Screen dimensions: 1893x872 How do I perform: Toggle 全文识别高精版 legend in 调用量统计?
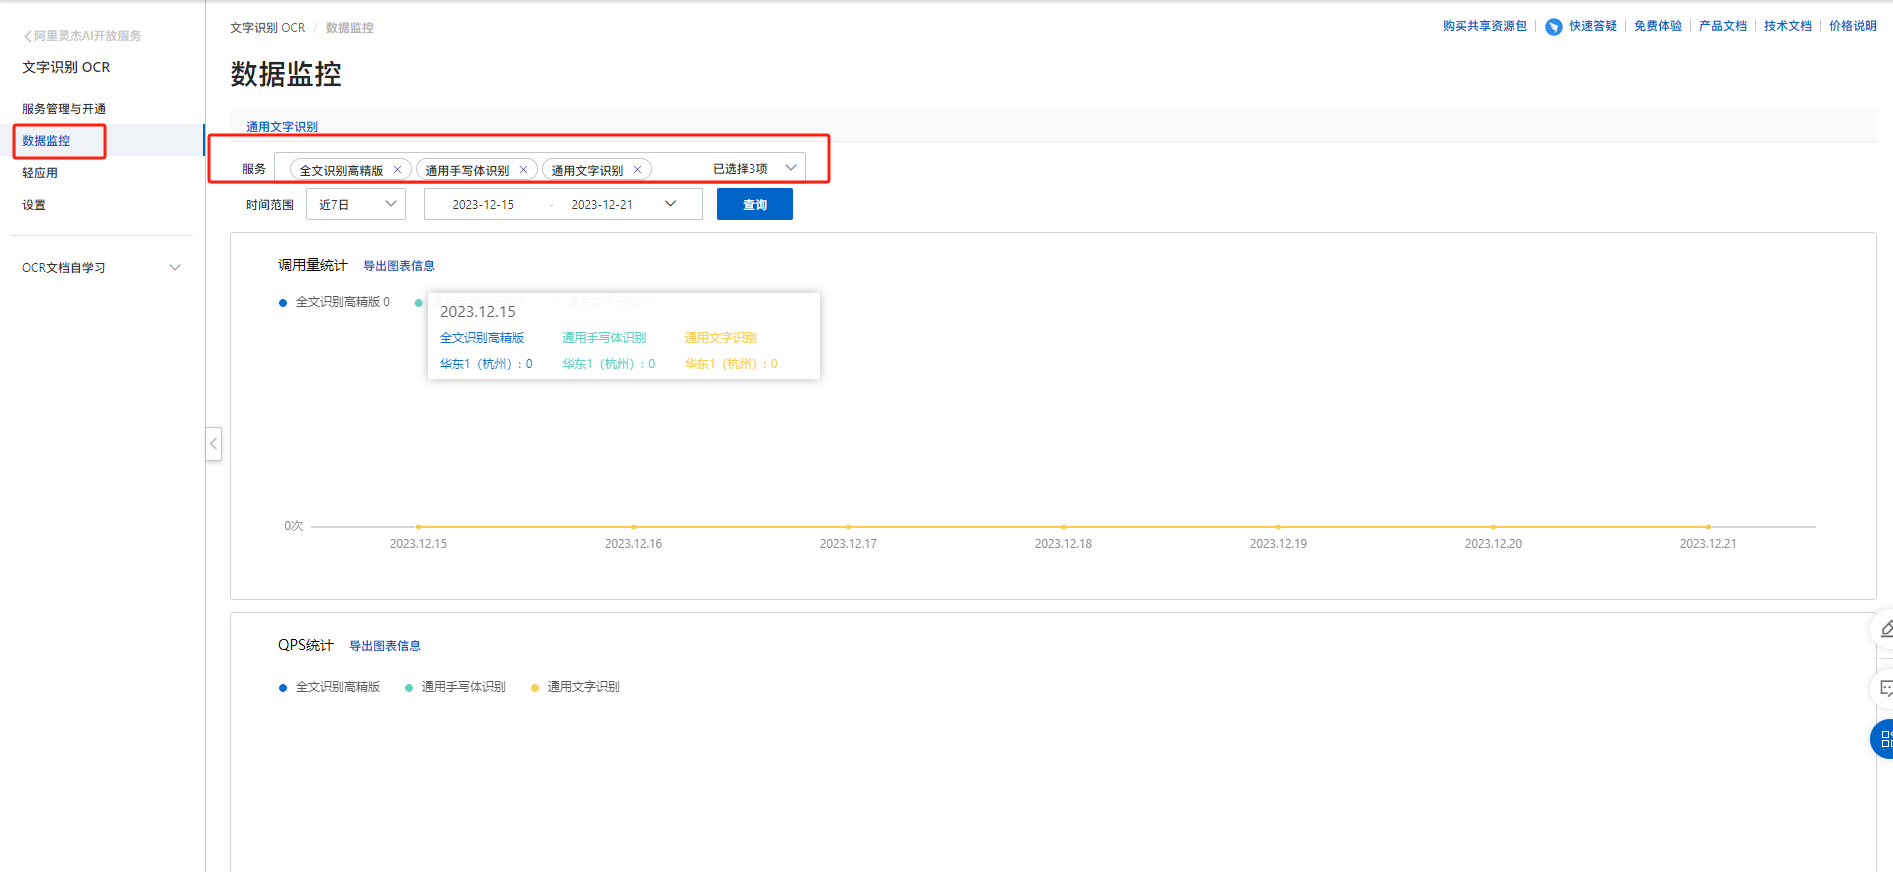334,302
